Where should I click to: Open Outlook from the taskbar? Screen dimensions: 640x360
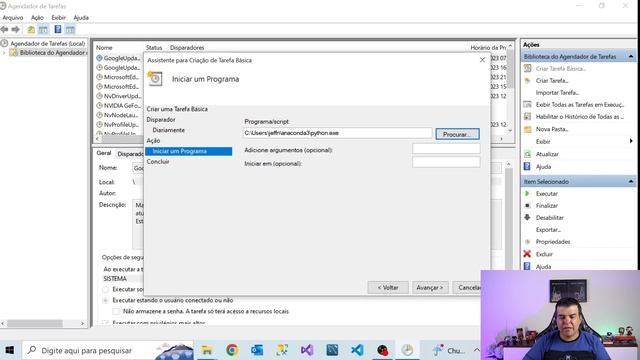point(257,350)
